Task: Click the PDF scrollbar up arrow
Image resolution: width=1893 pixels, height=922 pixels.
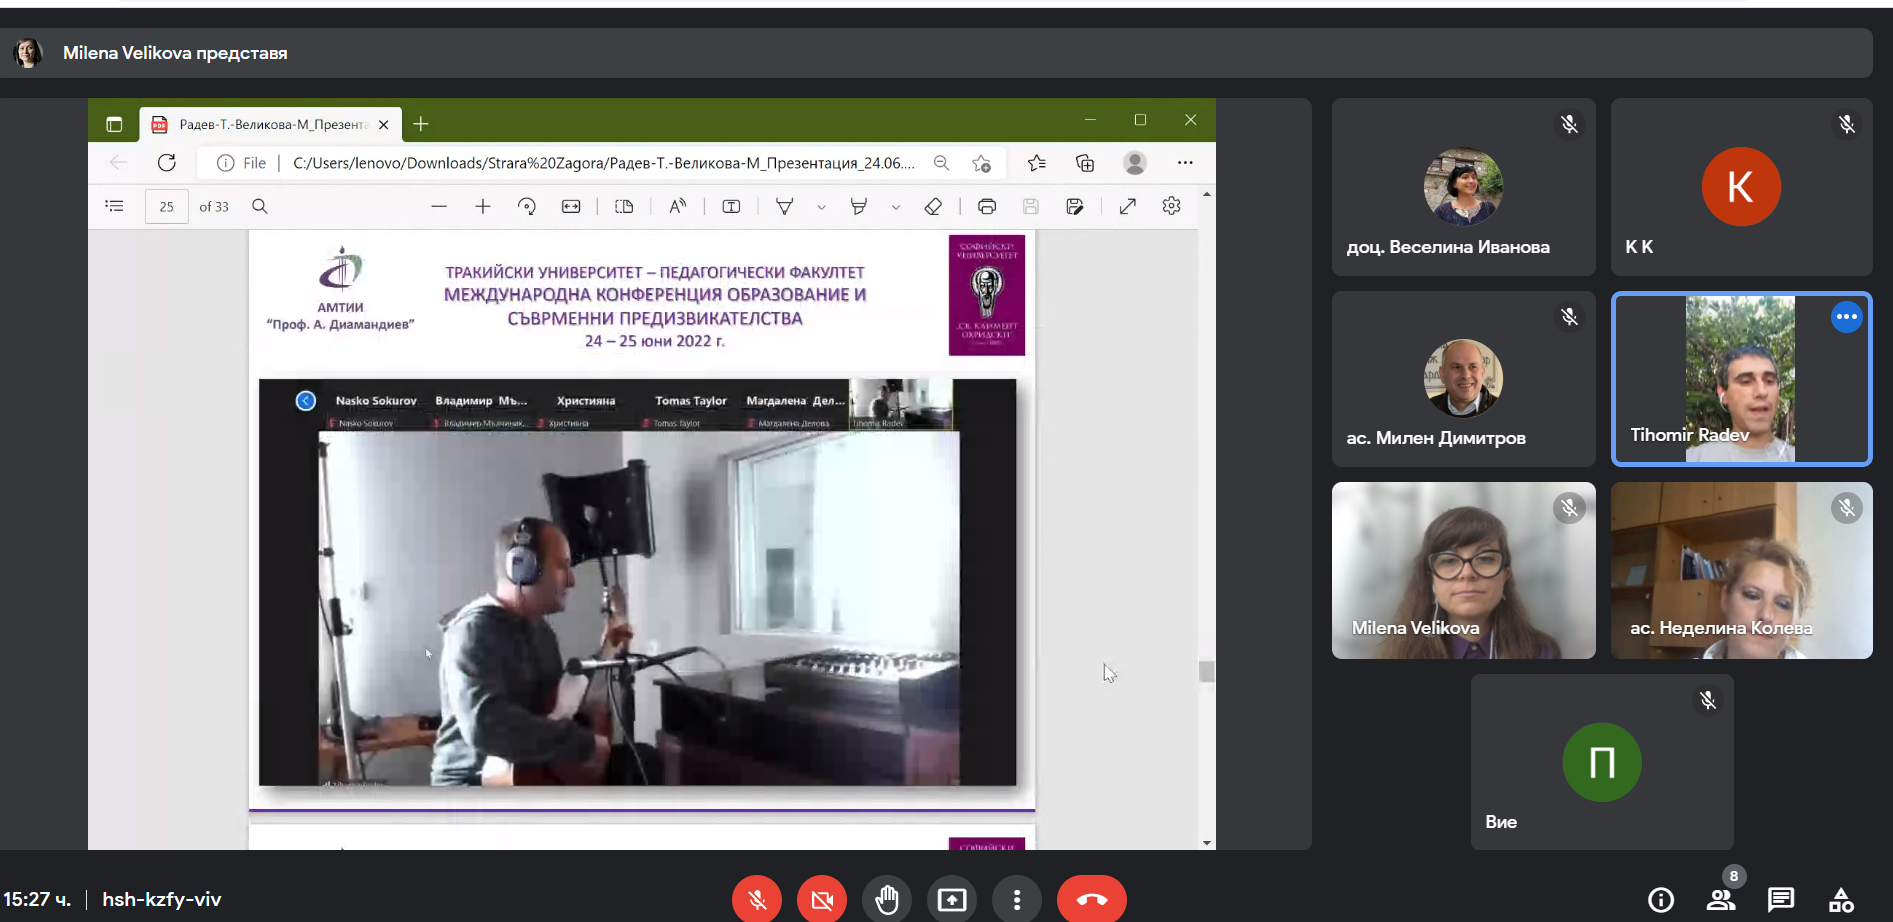Action: pos(1207,194)
